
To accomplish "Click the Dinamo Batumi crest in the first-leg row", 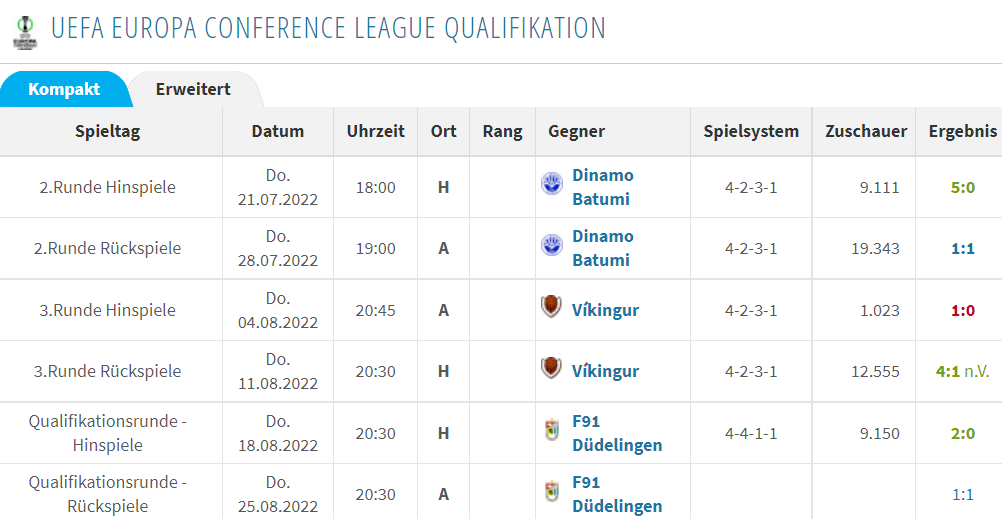I will [x=551, y=185].
